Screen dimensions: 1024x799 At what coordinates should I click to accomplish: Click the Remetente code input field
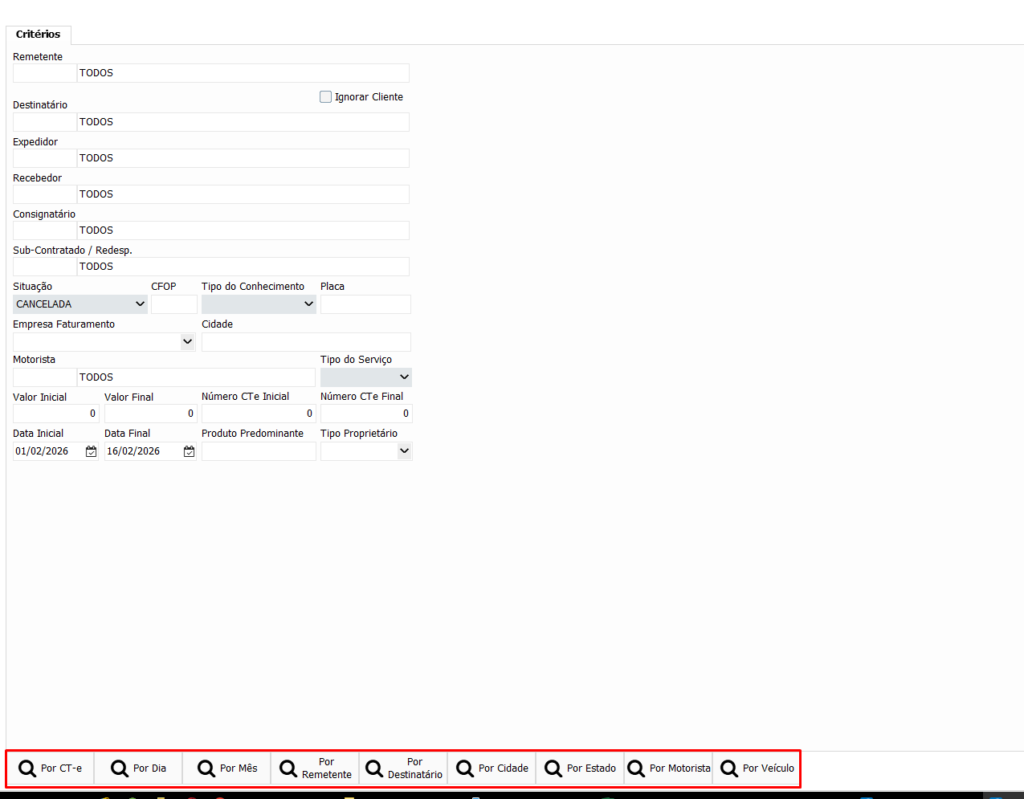[44, 73]
